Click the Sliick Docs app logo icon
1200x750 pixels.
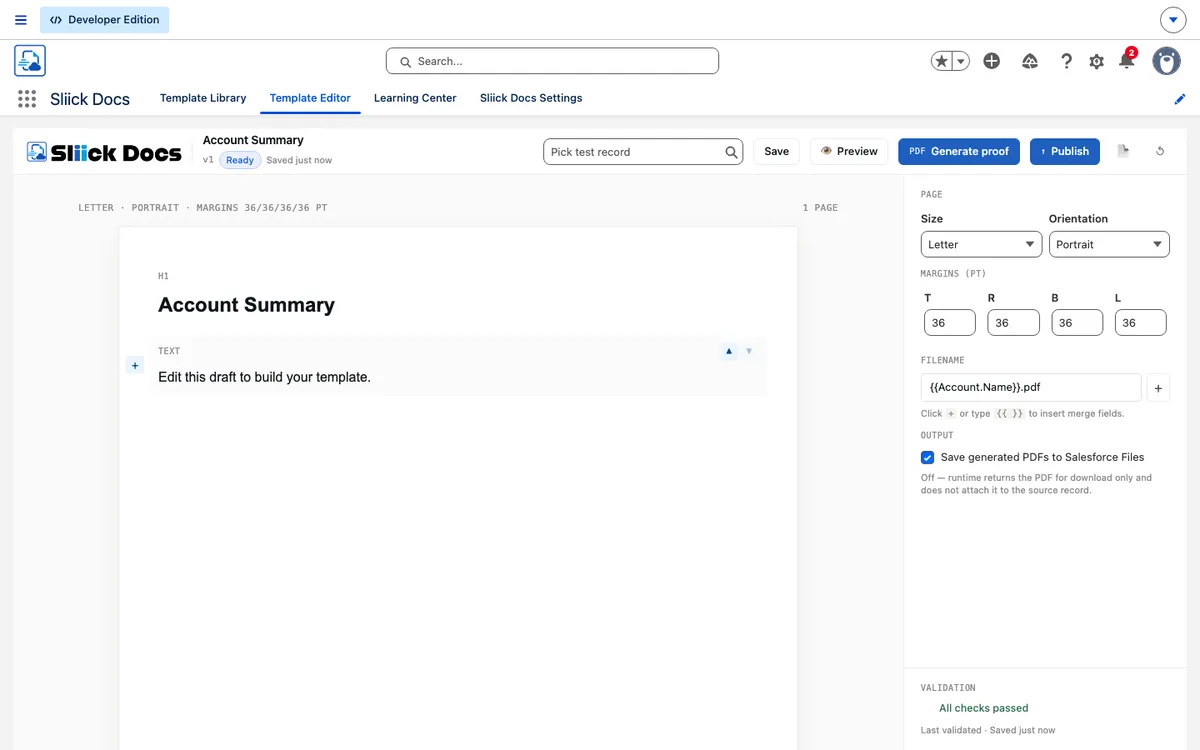coord(30,60)
